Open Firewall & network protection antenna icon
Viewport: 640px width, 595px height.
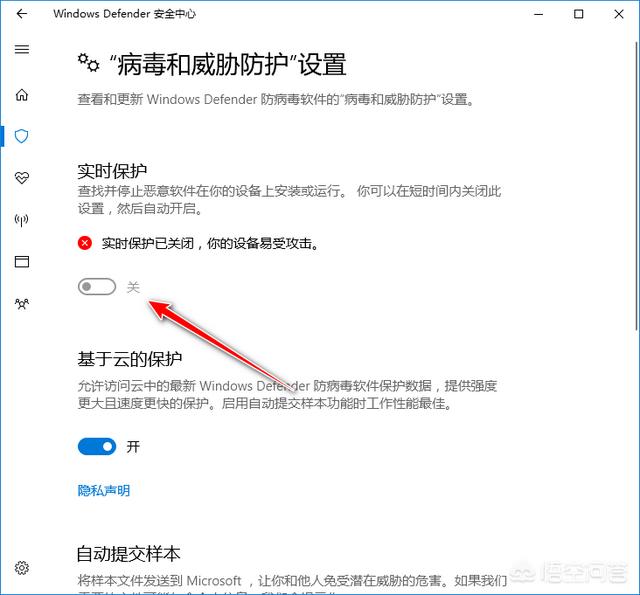(22, 220)
